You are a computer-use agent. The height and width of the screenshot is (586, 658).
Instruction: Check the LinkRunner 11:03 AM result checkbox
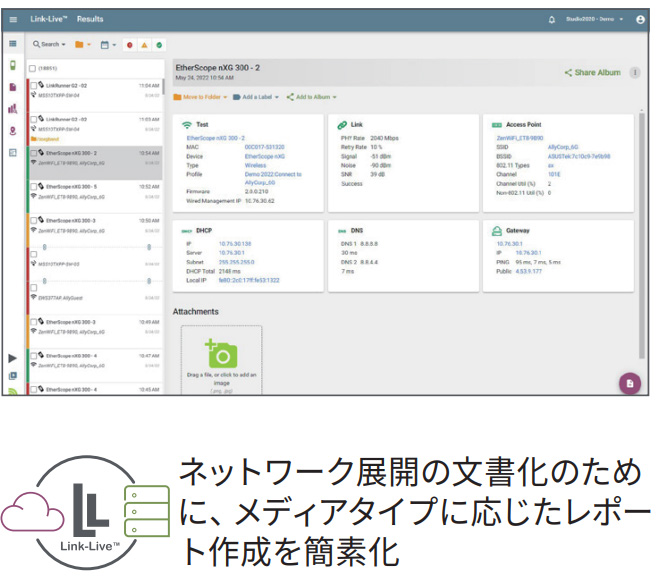34,119
